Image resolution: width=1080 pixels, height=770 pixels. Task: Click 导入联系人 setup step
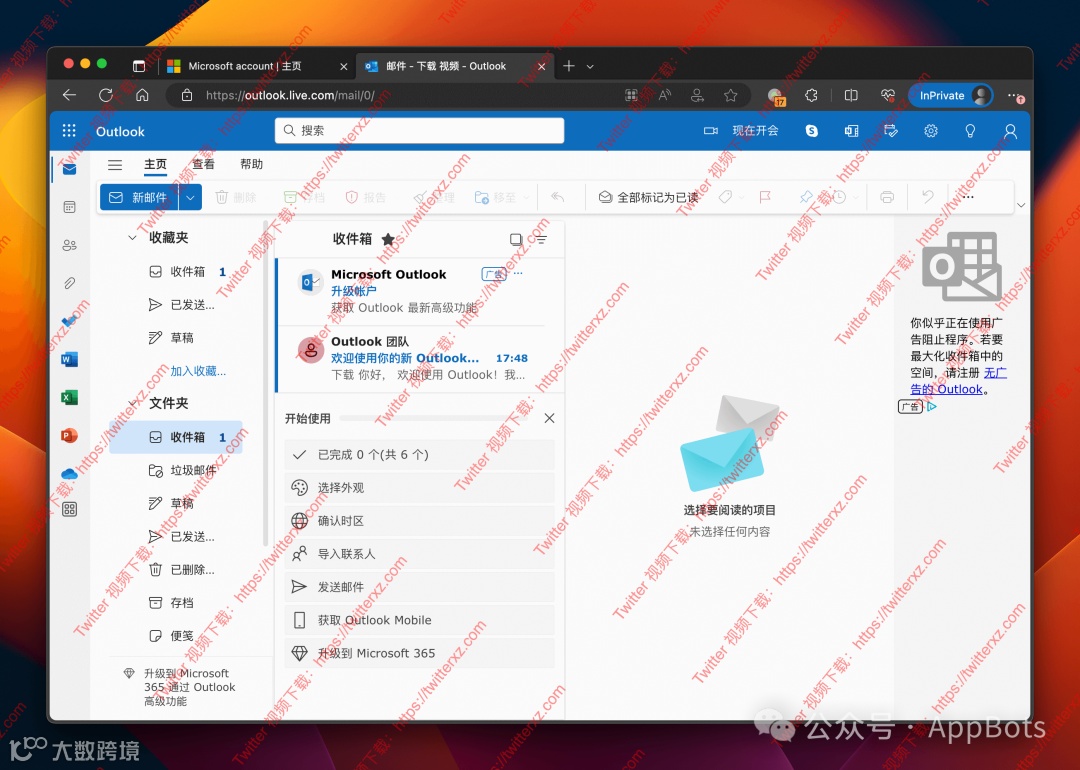click(419, 554)
